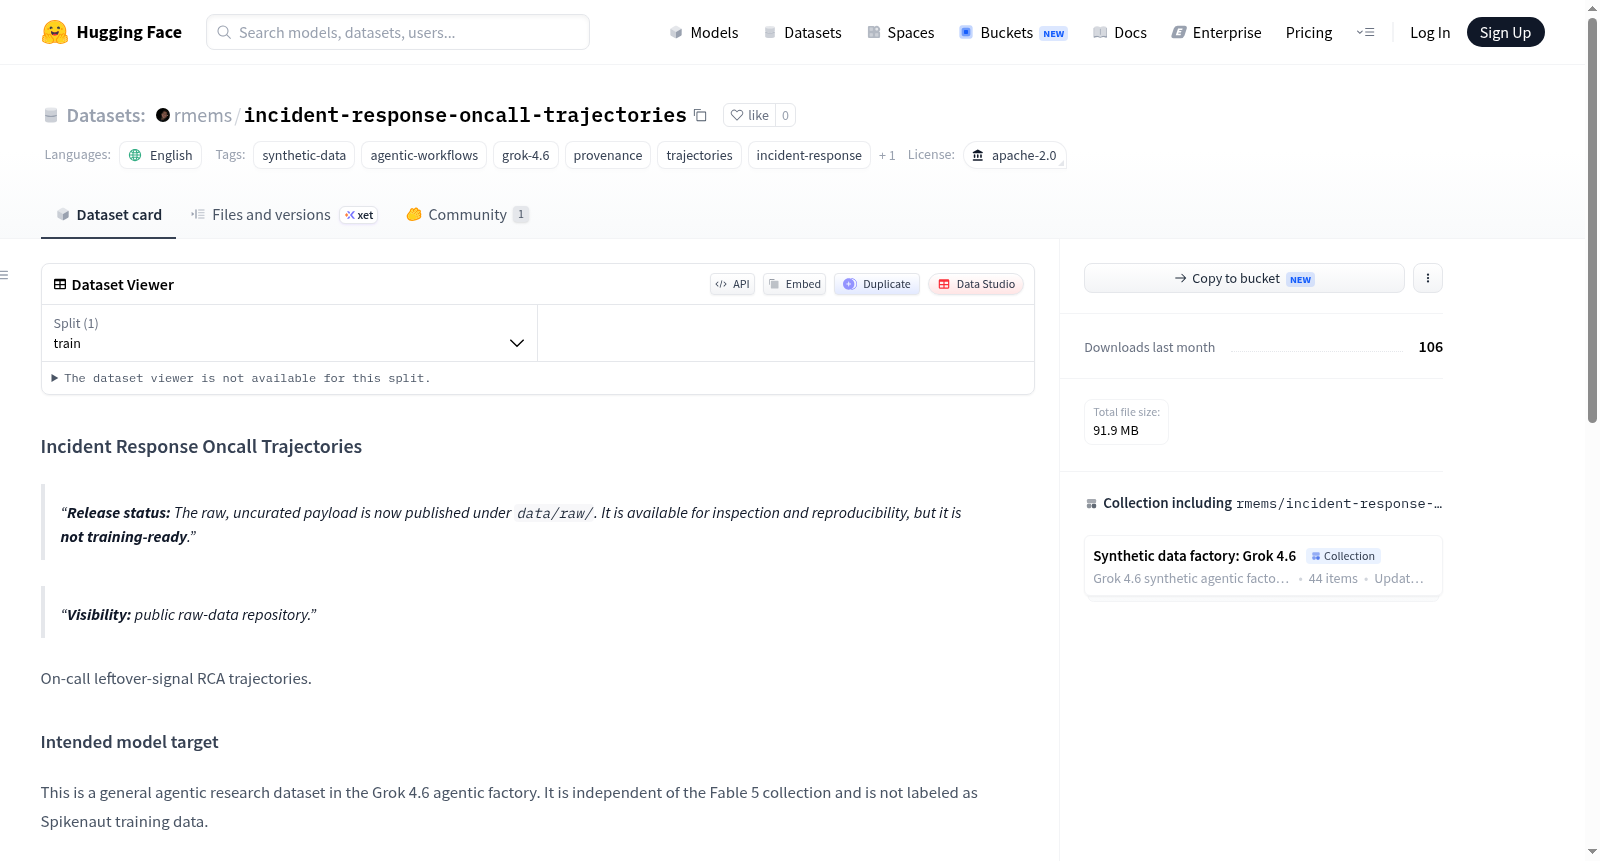The width and height of the screenshot is (1600, 861).
Task: Open the Synthetic data factory: Grok 4.6 collection
Action: (1263, 566)
